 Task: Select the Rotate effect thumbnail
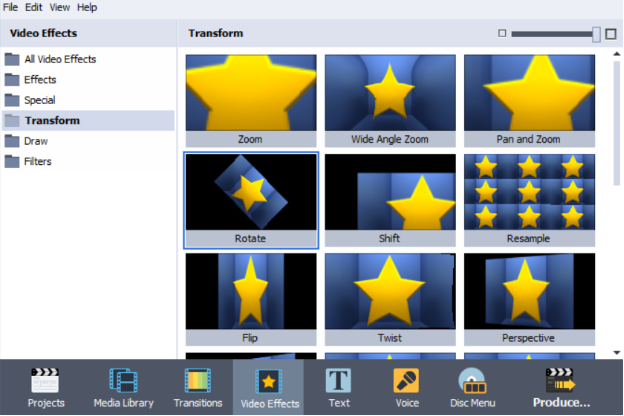[251, 200]
